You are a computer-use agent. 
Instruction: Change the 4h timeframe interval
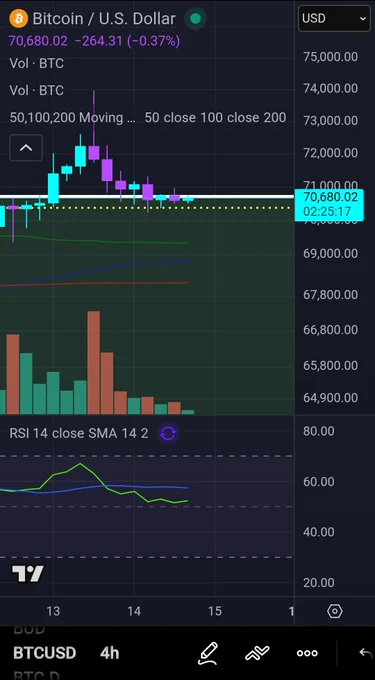(x=109, y=653)
